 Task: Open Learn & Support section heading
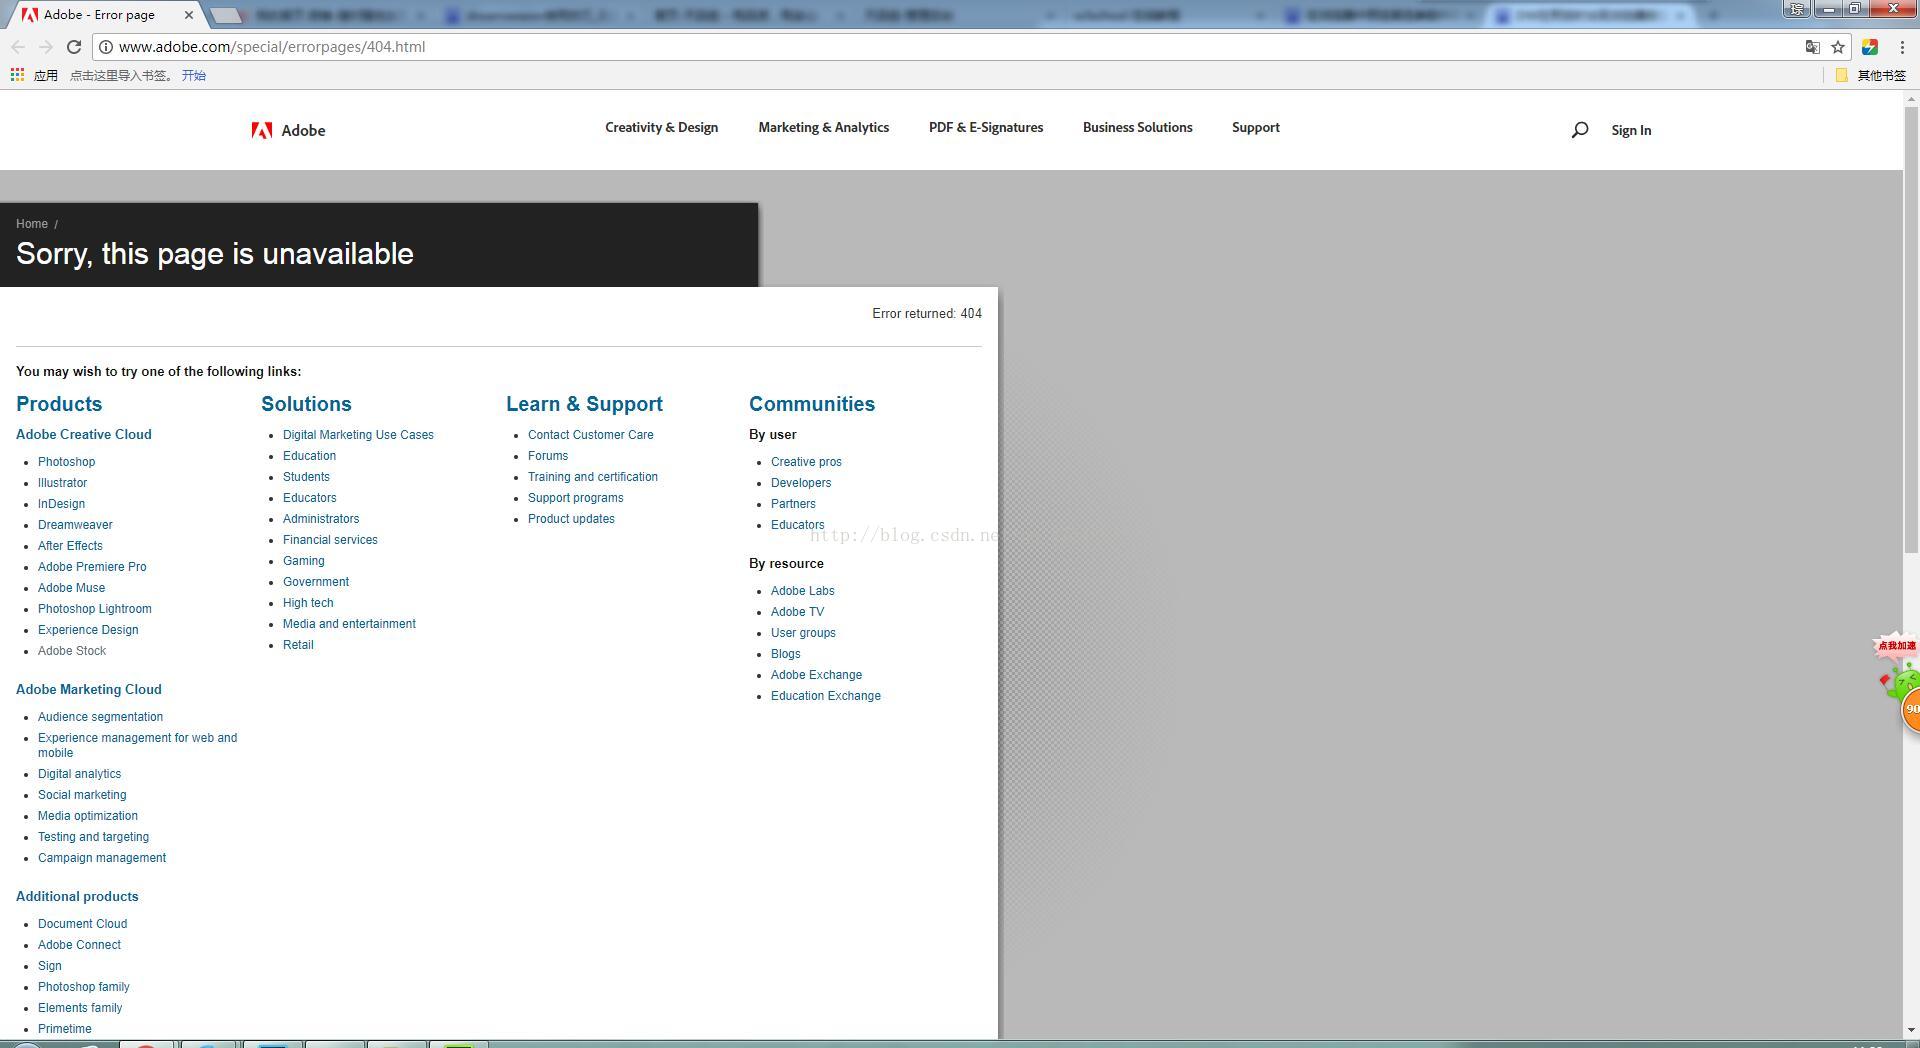click(584, 404)
